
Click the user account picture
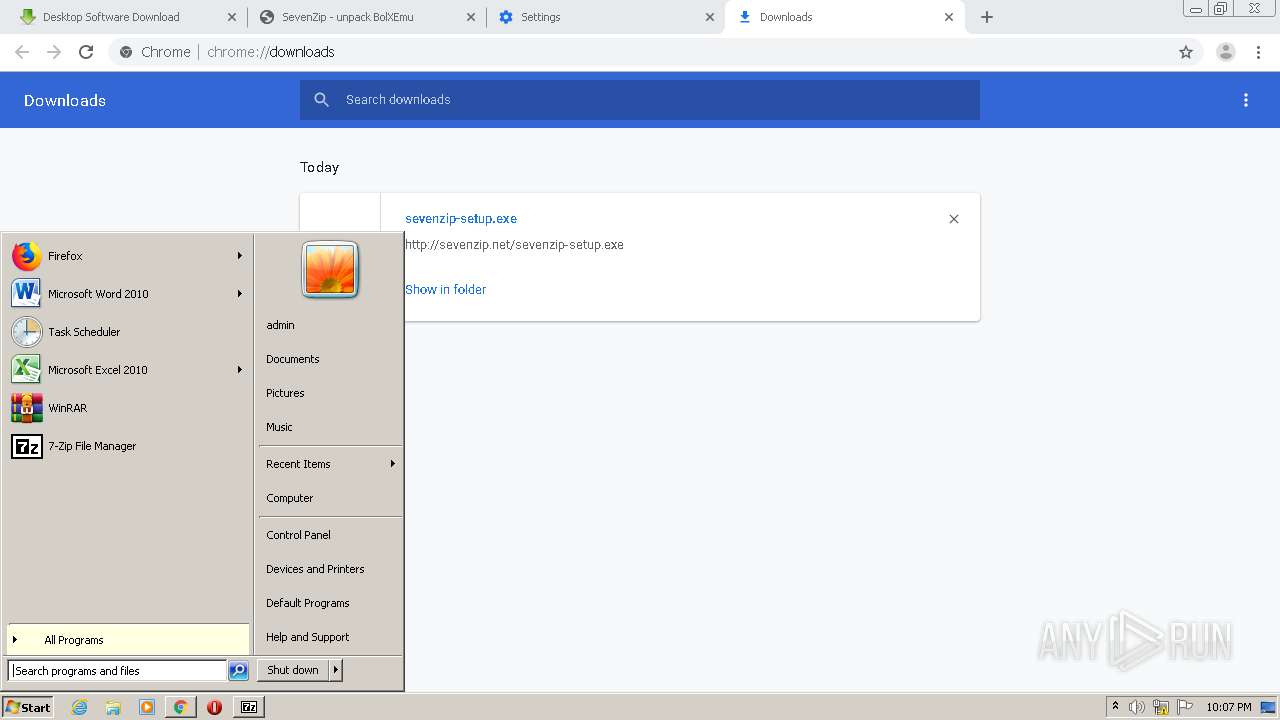(x=330, y=270)
